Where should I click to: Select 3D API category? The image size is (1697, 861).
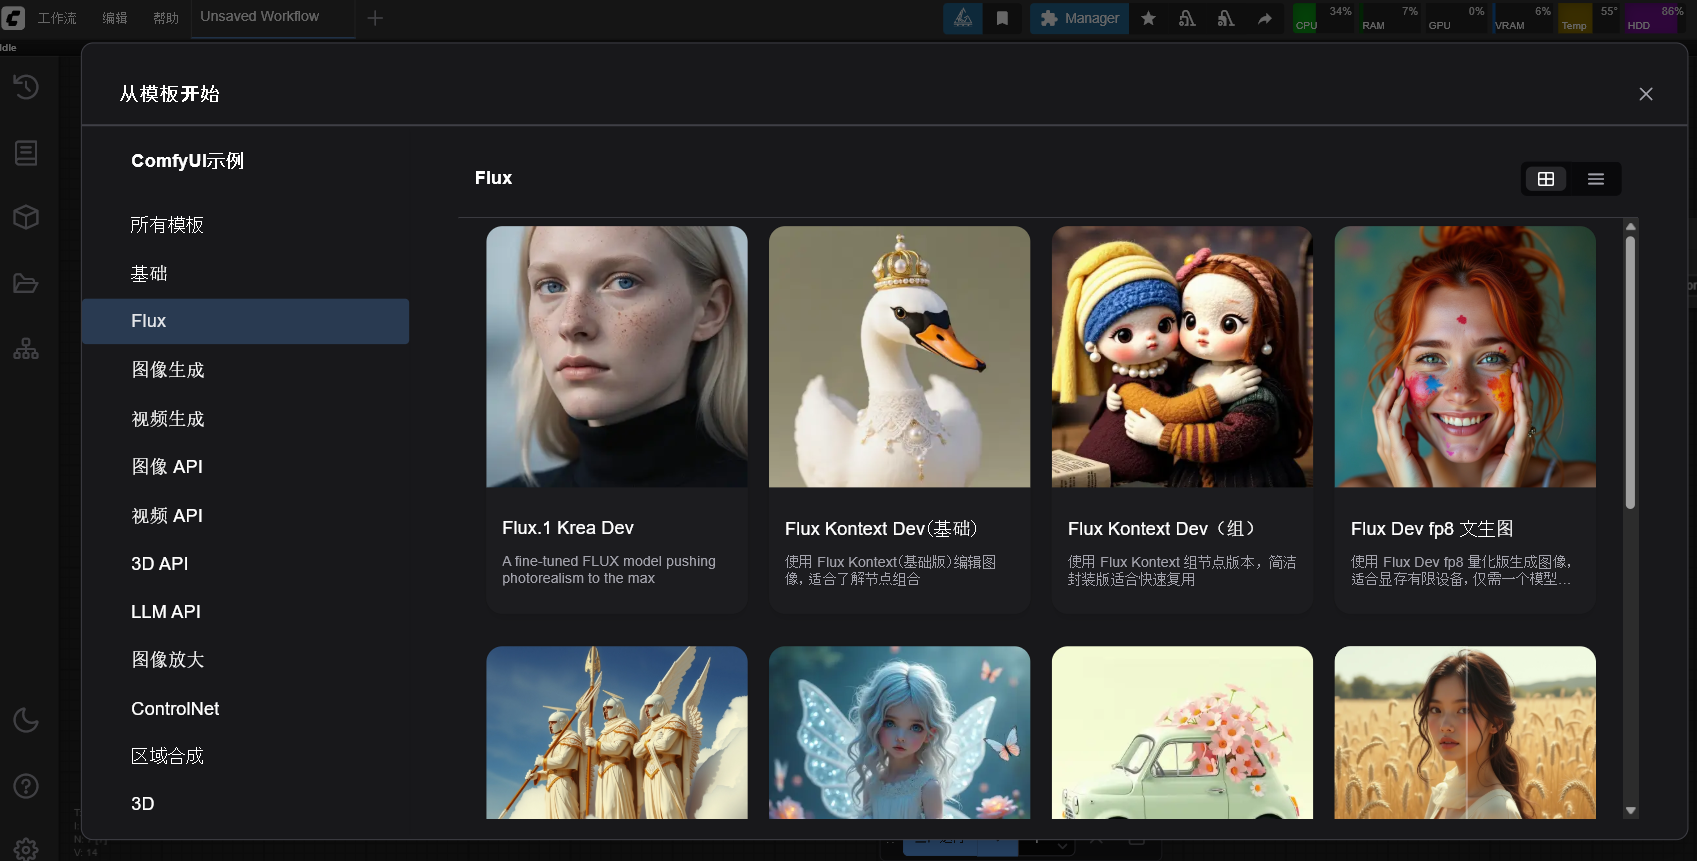tap(245, 564)
